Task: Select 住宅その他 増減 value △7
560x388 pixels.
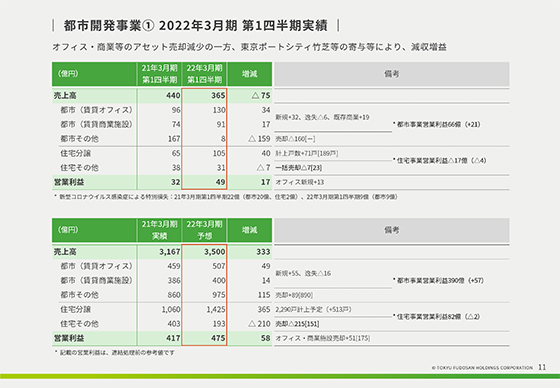Action: click(x=264, y=168)
